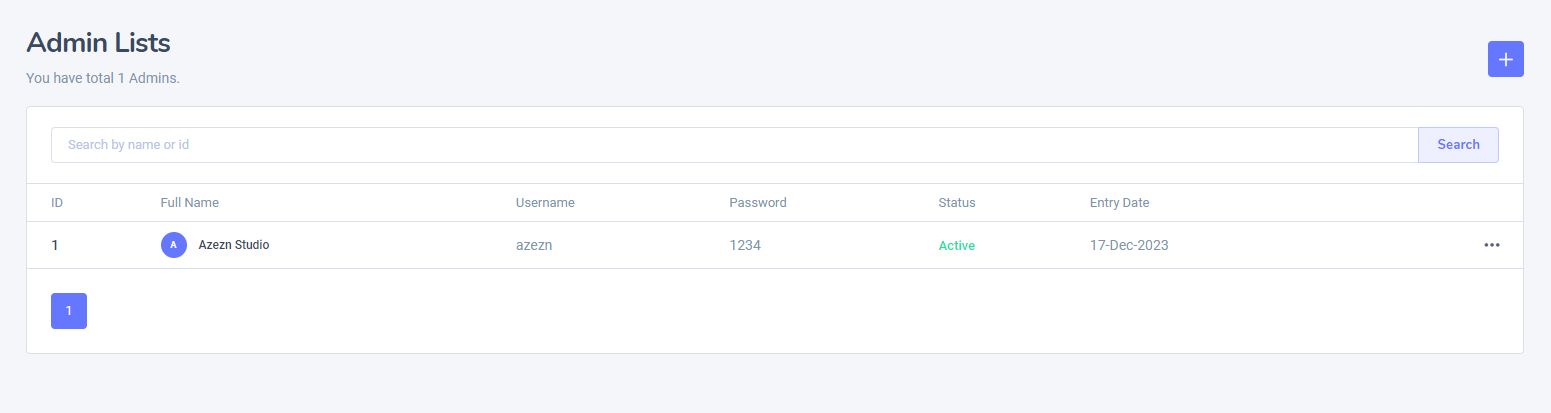Viewport: 1551px width, 413px height.
Task: Click the total 1 Admins subtitle text
Action: (103, 78)
